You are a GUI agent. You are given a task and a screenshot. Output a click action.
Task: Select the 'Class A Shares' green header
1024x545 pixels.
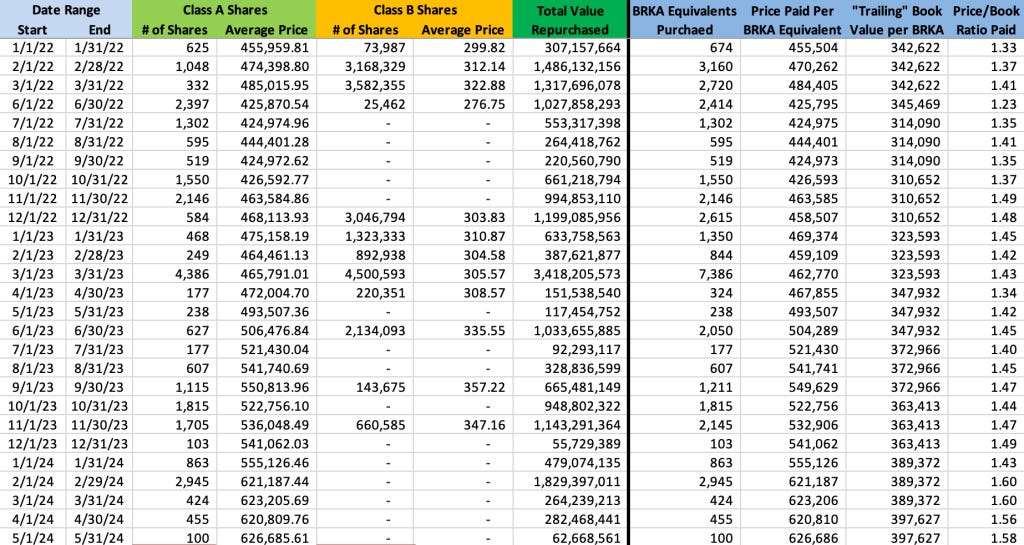point(223,10)
